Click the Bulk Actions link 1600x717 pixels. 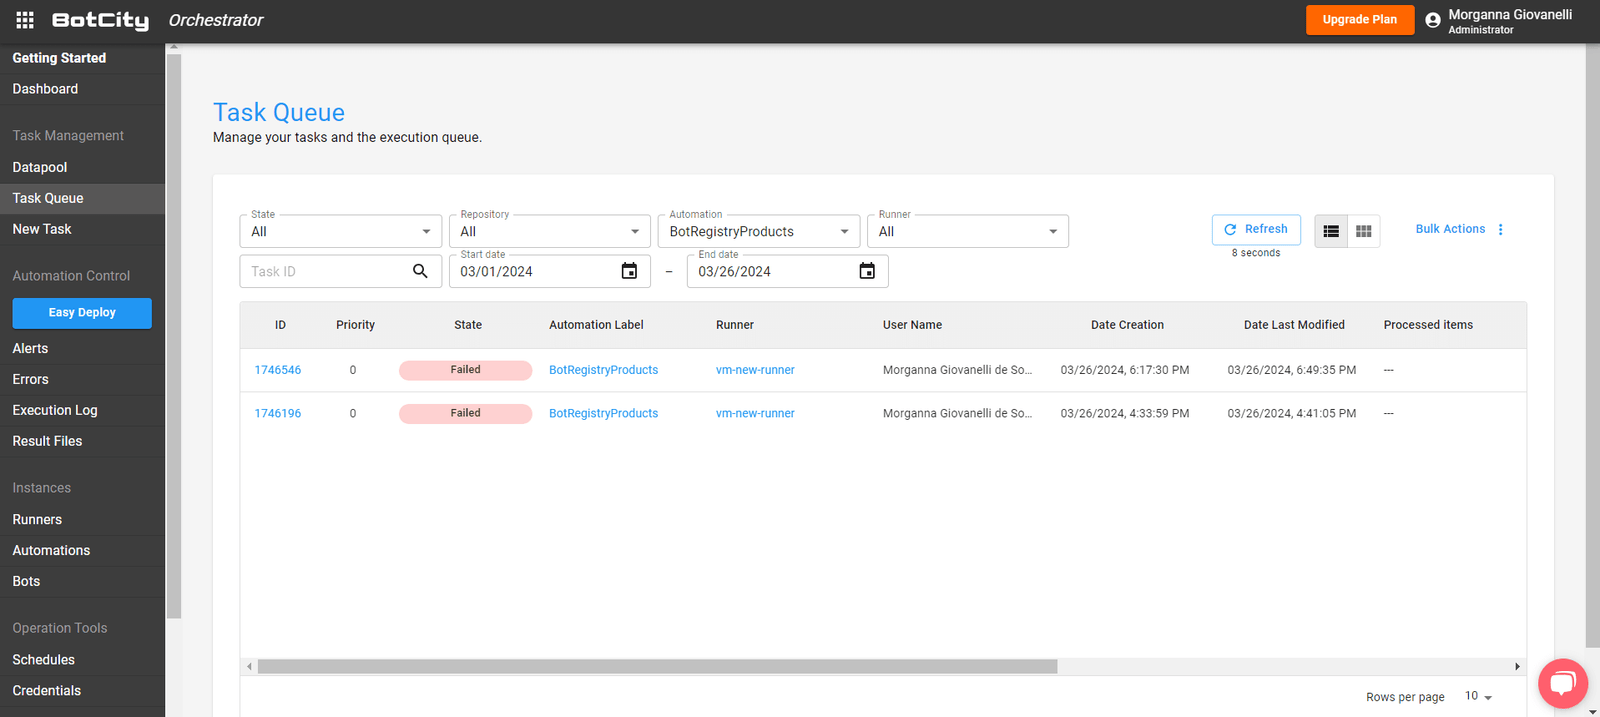coord(1450,229)
